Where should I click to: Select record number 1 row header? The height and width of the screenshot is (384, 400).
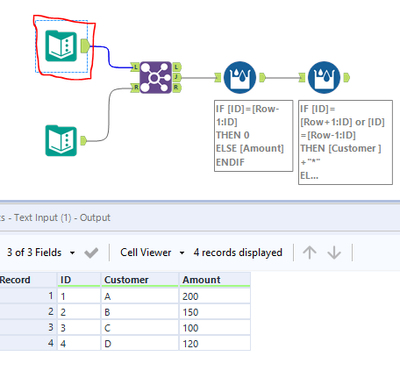(28, 296)
